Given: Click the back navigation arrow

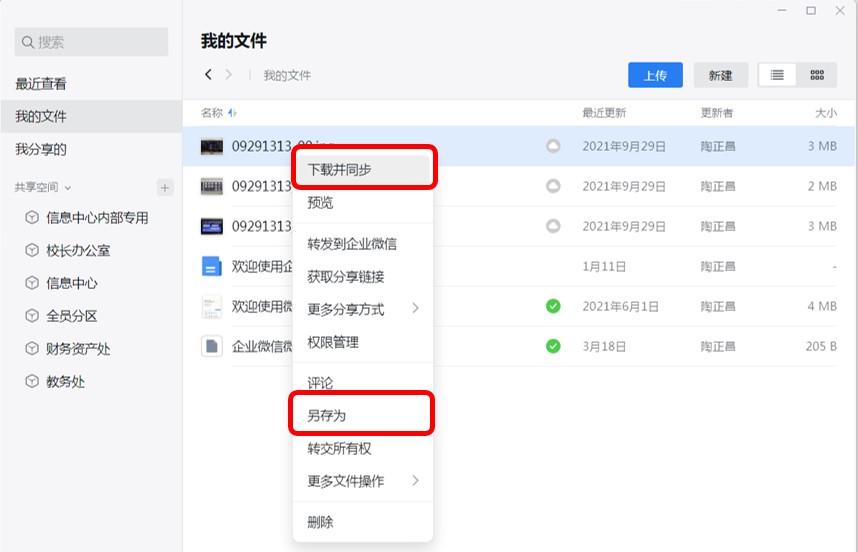Looking at the screenshot, I should click(x=208, y=75).
